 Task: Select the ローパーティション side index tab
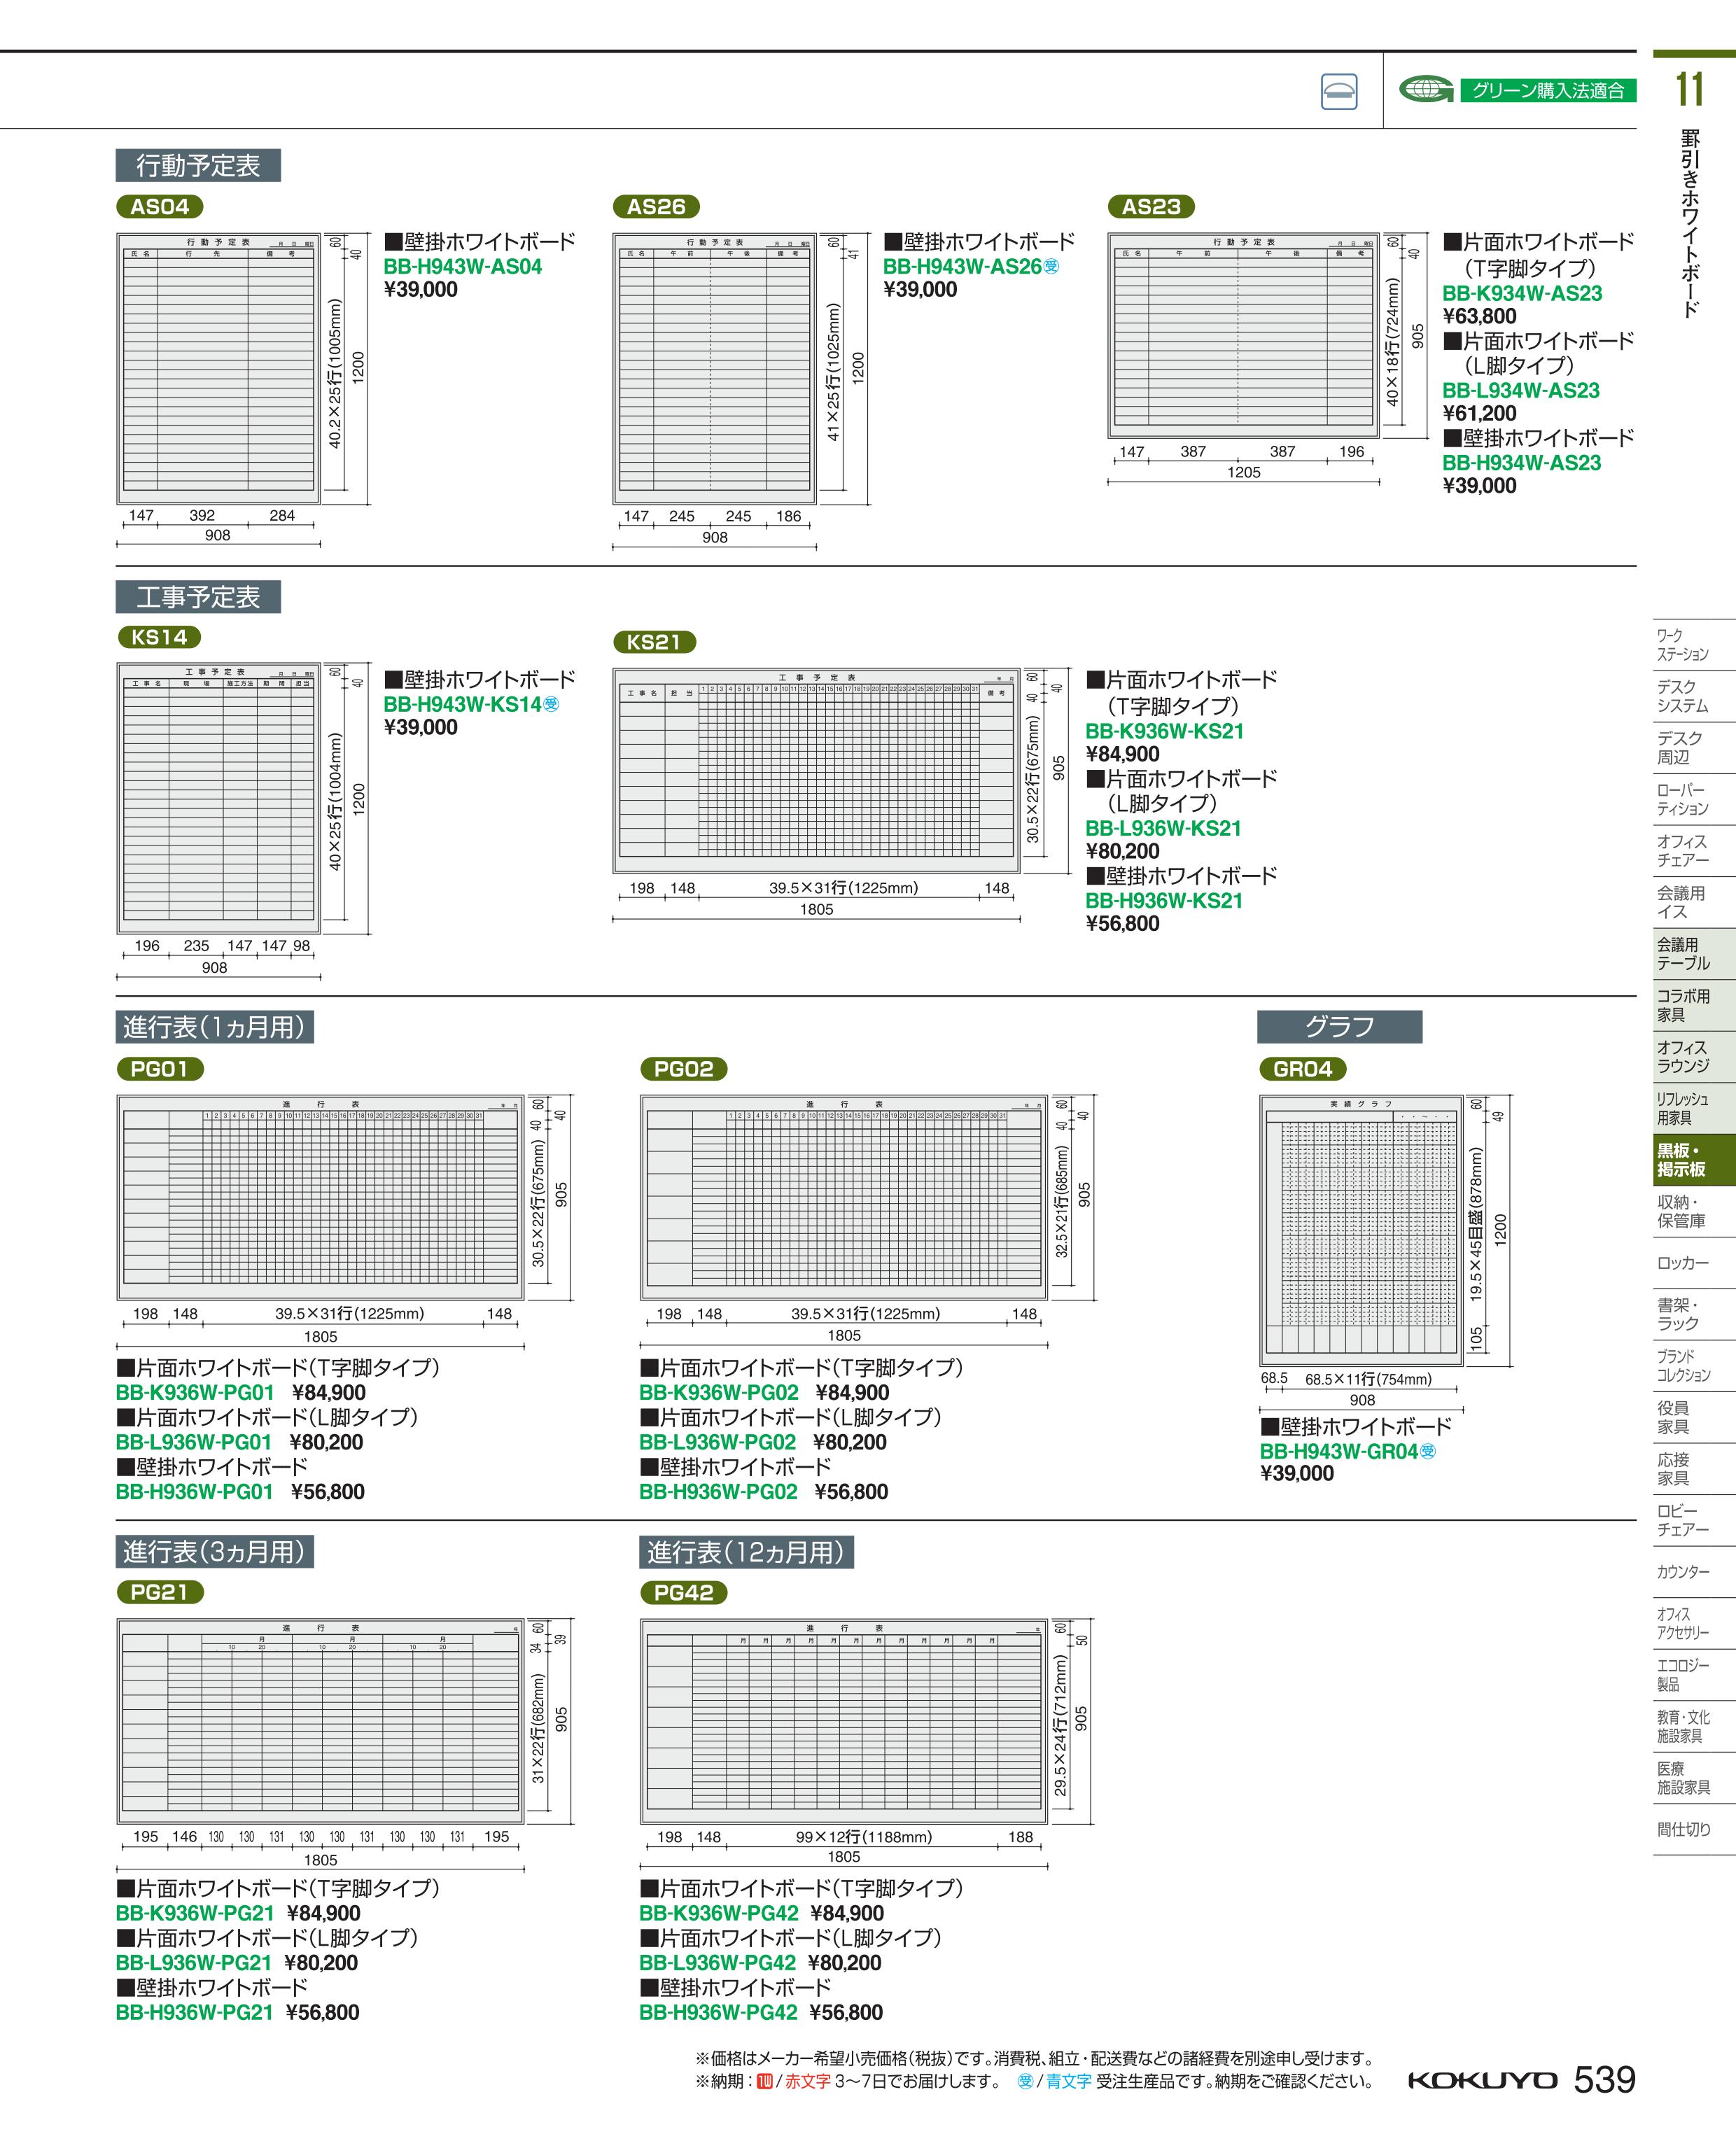pyautogui.click(x=1694, y=799)
